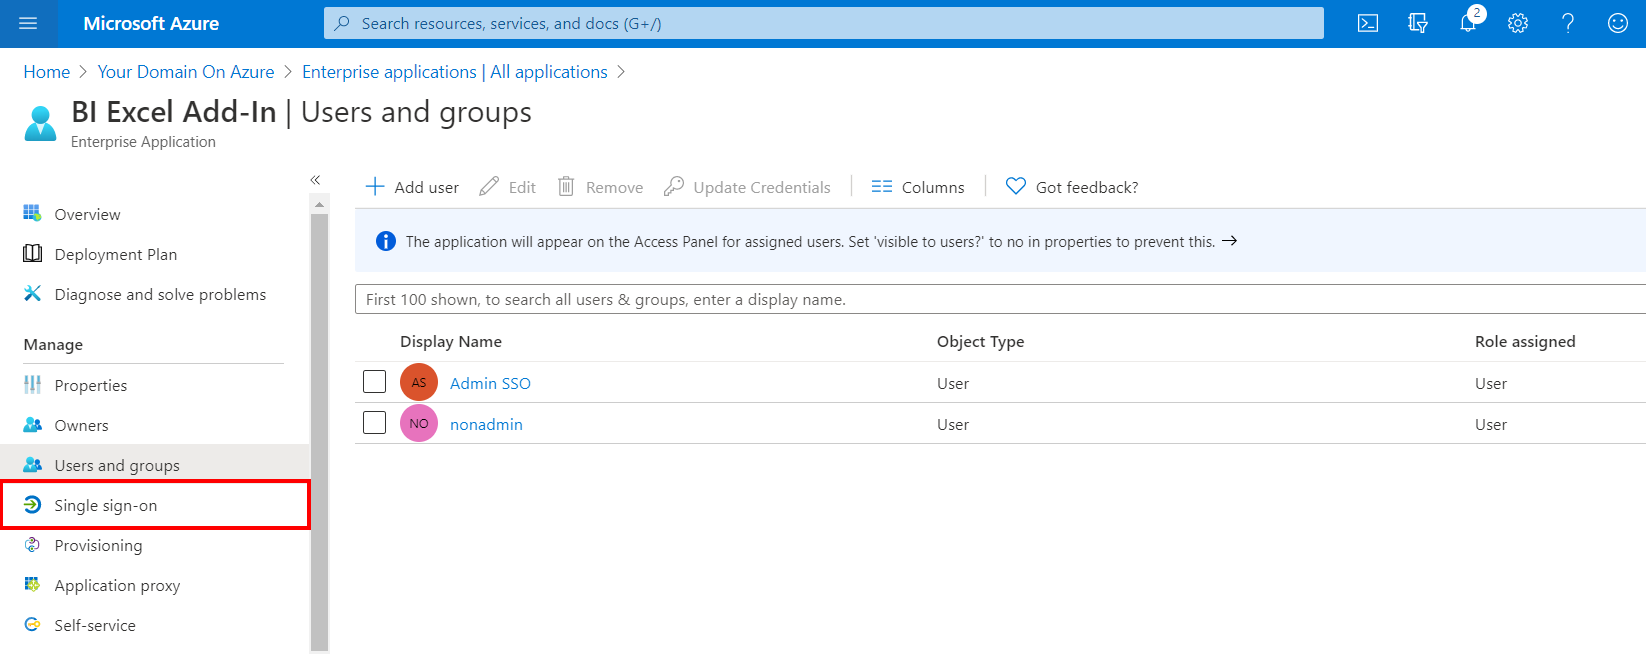Click the NO avatar for nonadmin

click(419, 423)
